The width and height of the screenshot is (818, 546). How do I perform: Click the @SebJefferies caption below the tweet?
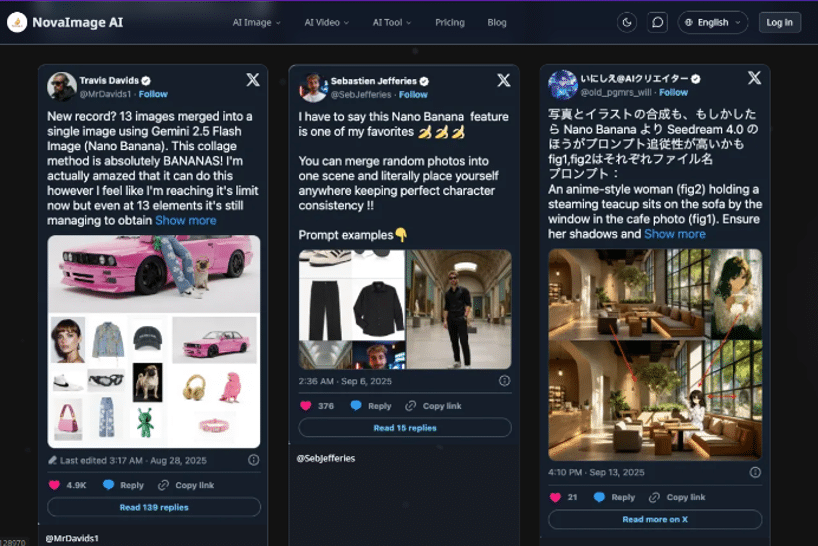[x=326, y=458]
